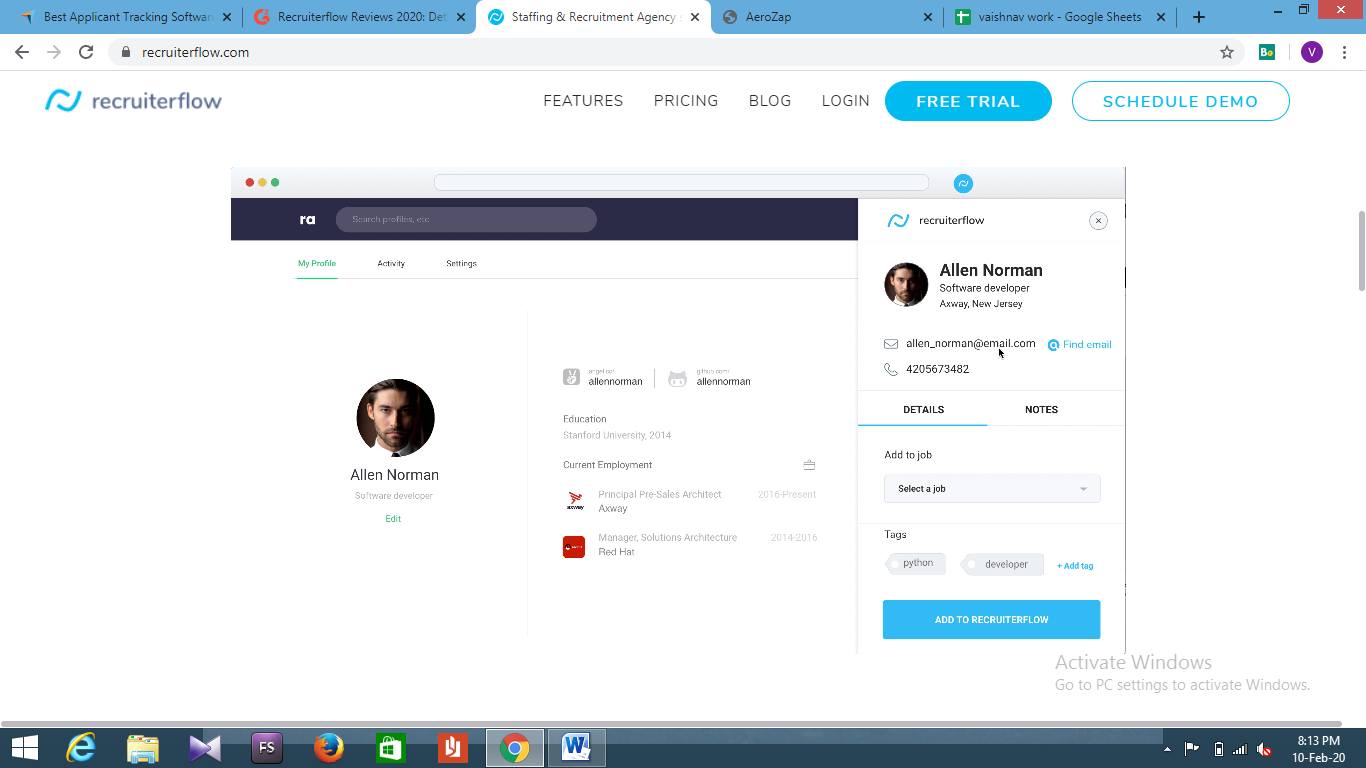Open a new tab with the plus button
This screenshot has width=1366, height=768.
[1199, 17]
